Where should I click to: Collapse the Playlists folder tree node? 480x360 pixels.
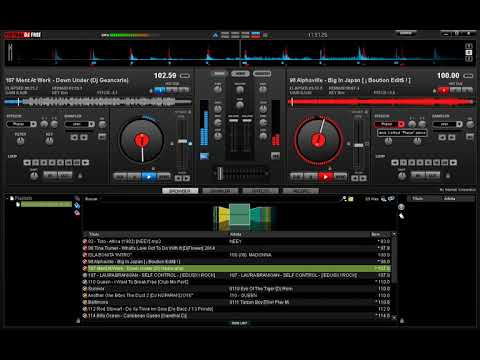tap(7, 198)
